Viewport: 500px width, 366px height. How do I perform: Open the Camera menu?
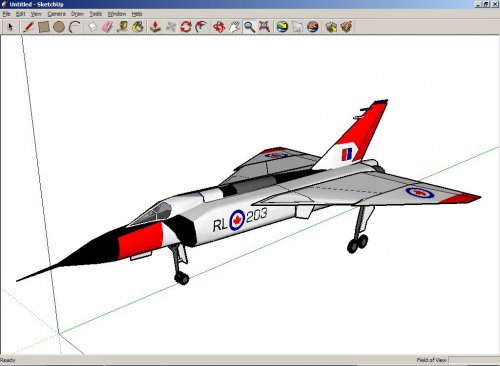(x=56, y=14)
